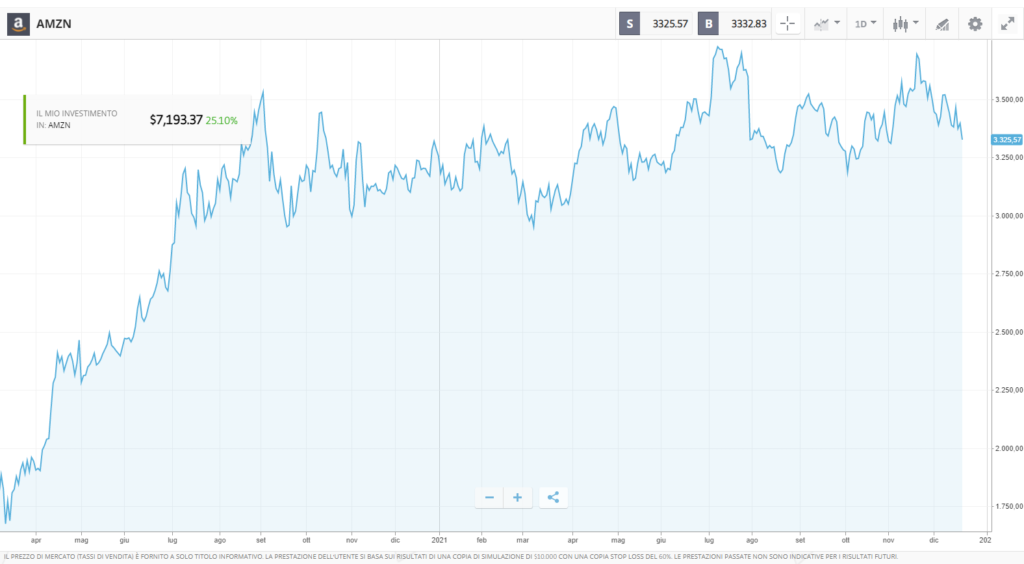Select the AMZN ticker name
Screen dimensions: 1024x564
click(x=54, y=24)
